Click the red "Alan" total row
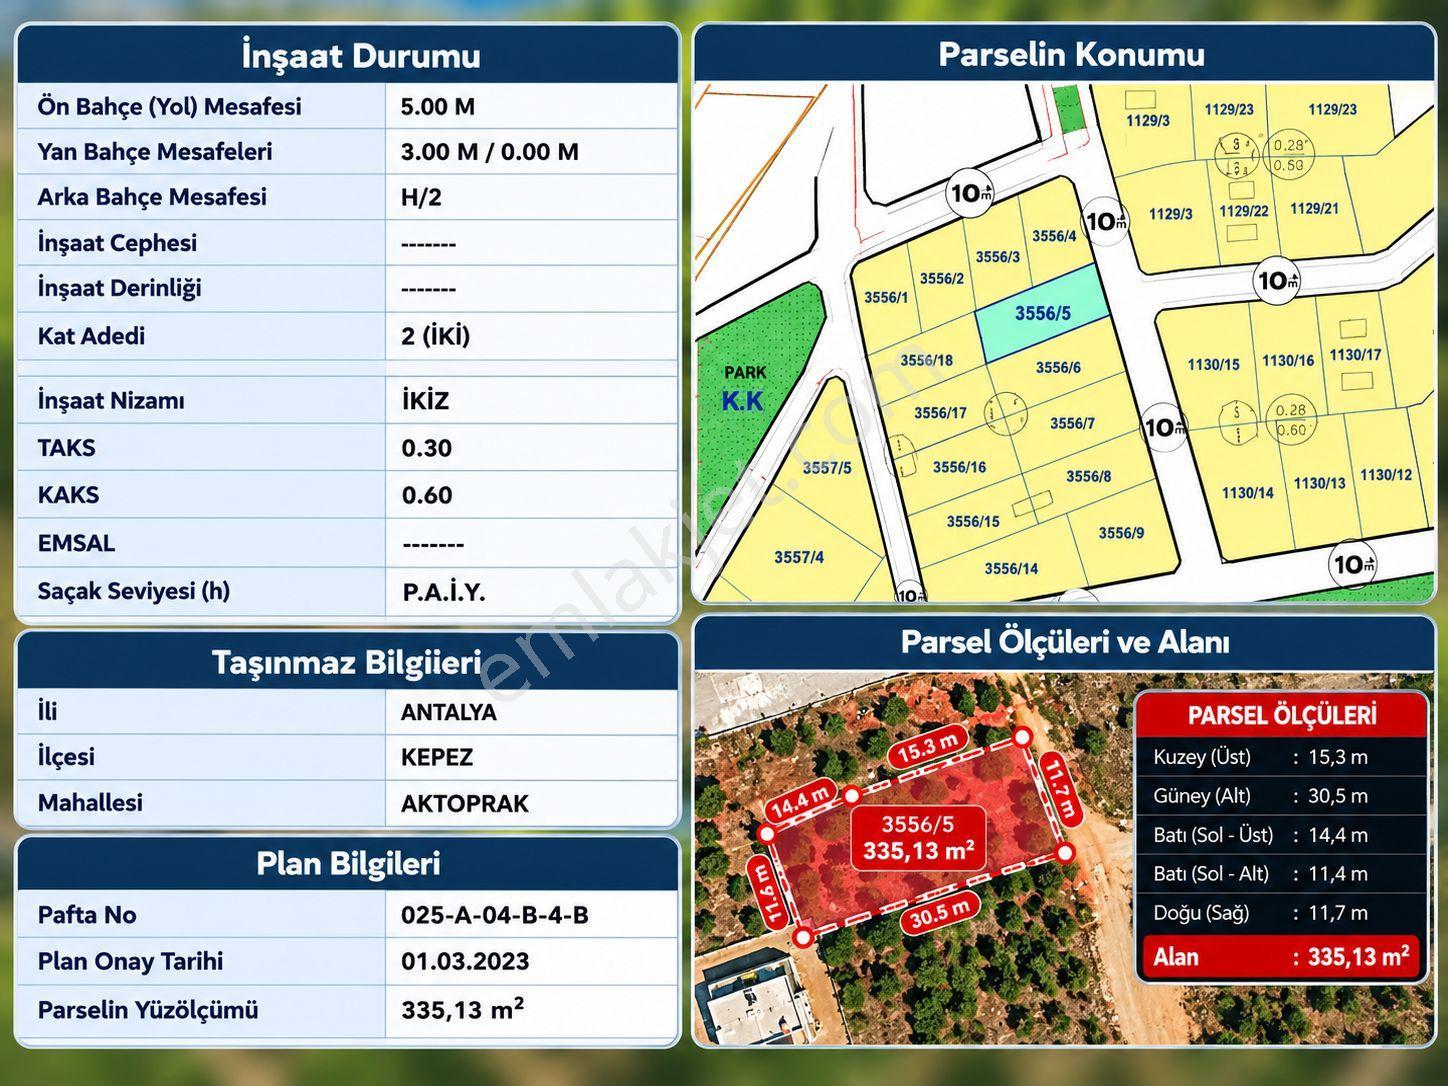 (x=1282, y=957)
